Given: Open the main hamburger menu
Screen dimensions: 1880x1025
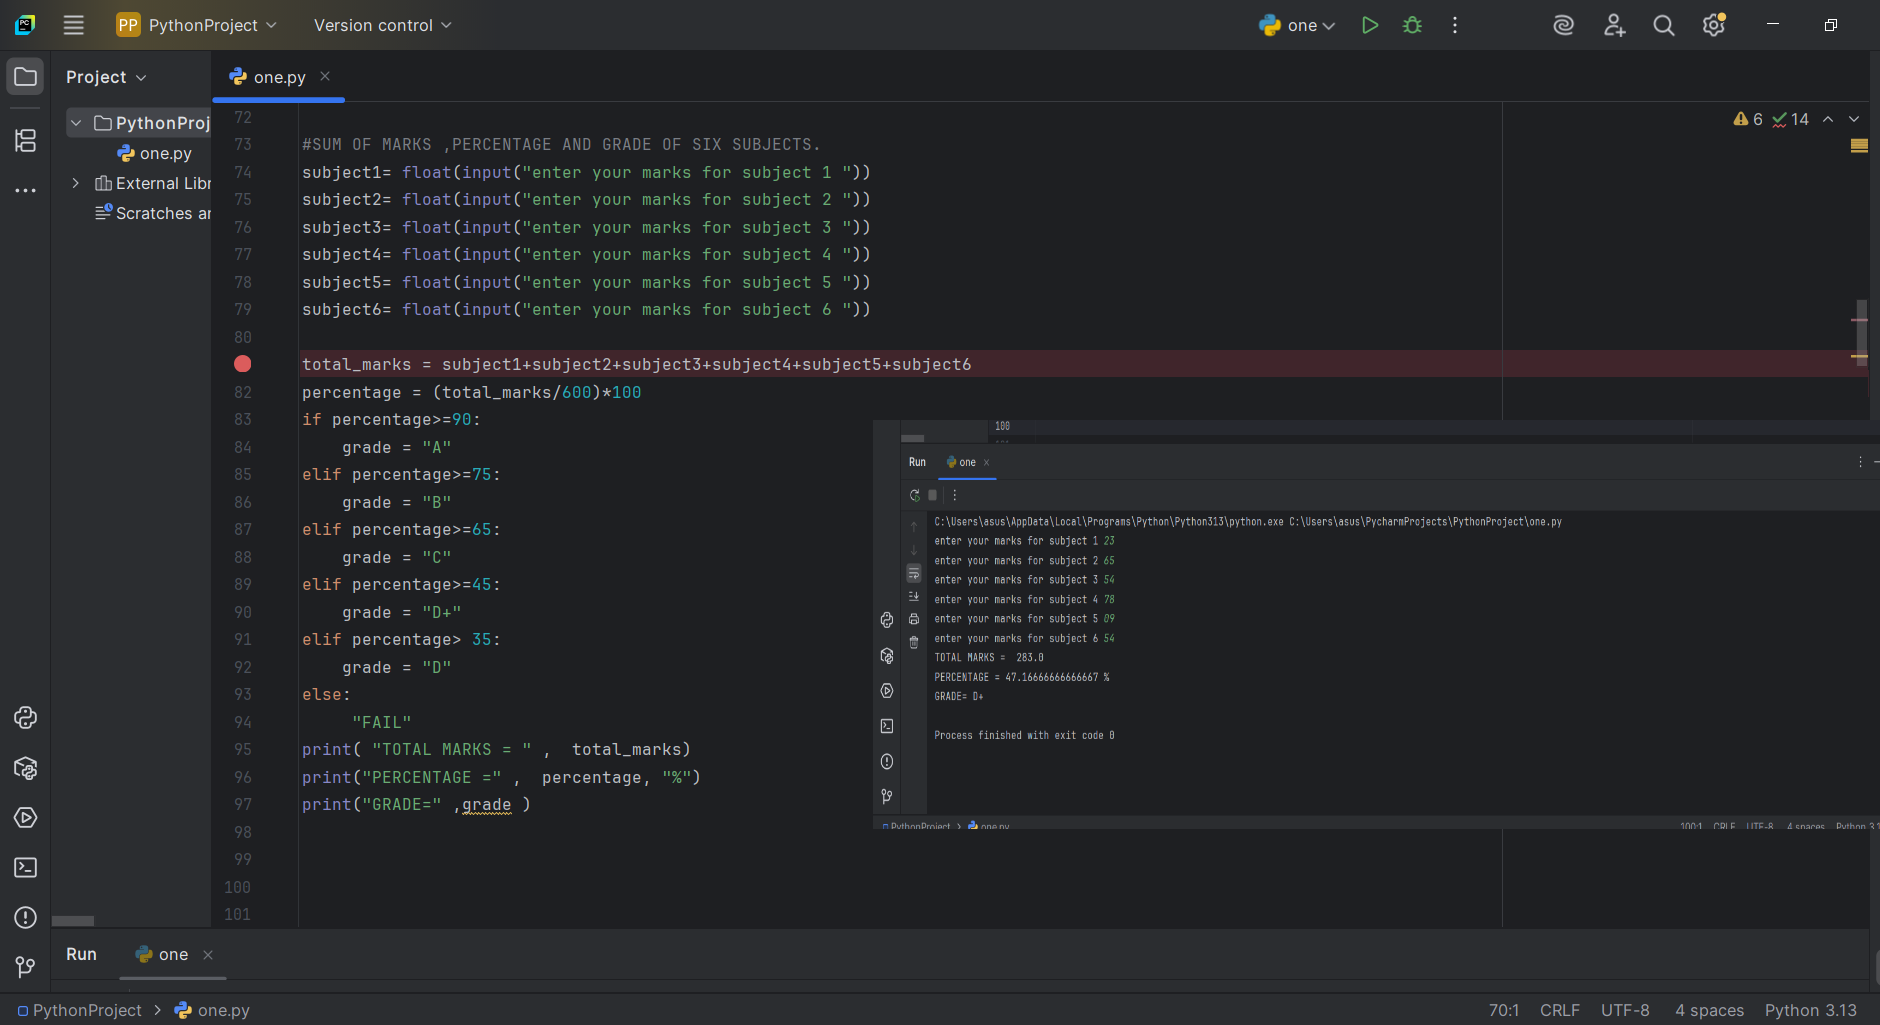Looking at the screenshot, I should pyautogui.click(x=73, y=25).
